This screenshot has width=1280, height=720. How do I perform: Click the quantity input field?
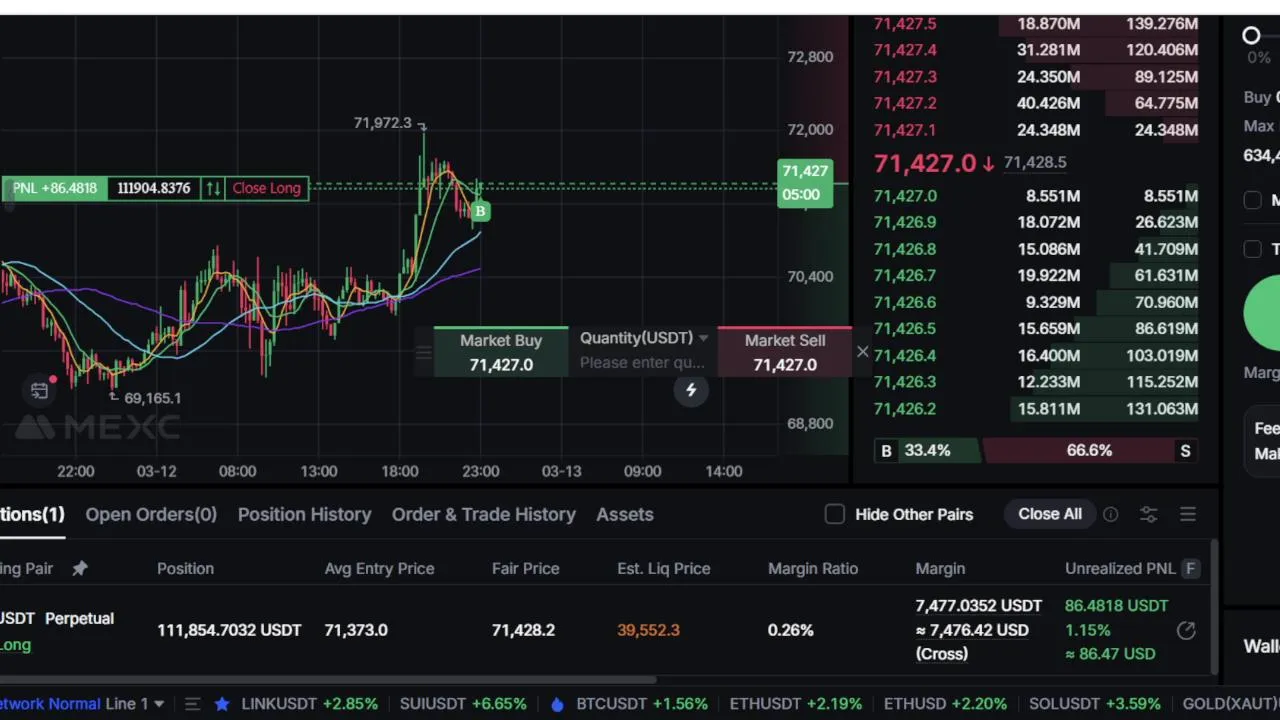(x=643, y=363)
